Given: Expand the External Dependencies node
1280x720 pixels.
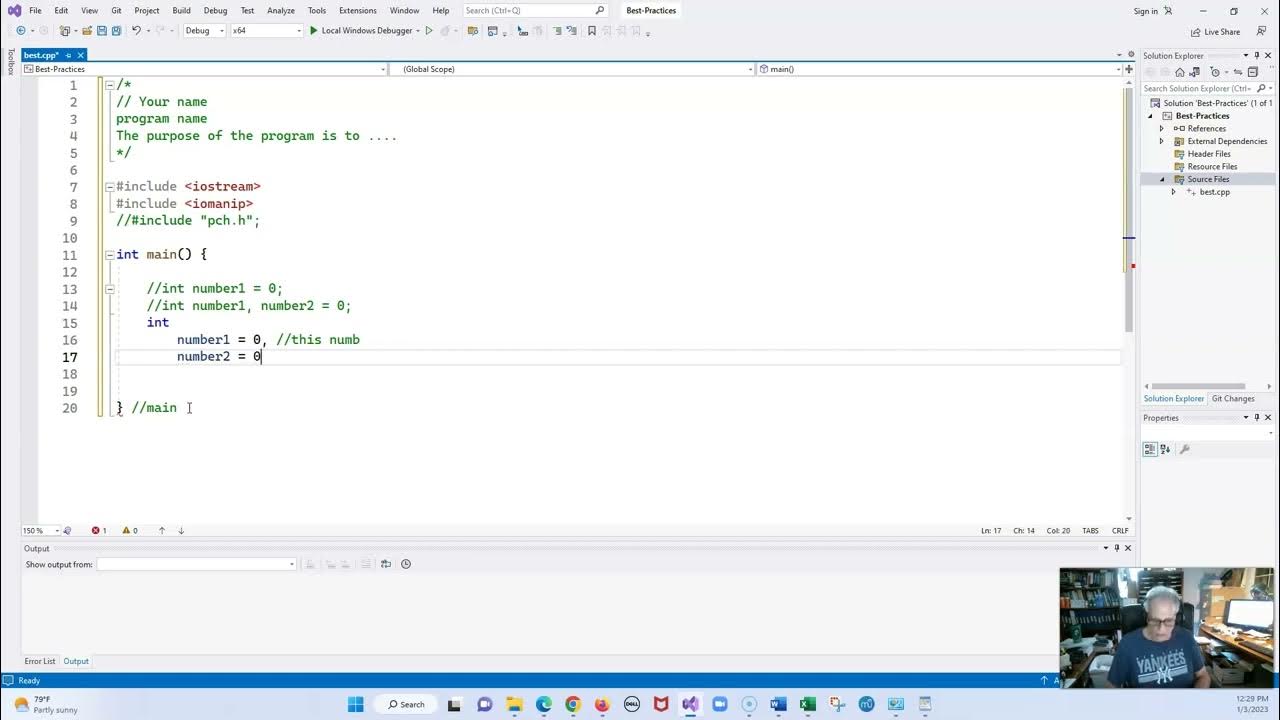Looking at the screenshot, I should [x=1162, y=141].
